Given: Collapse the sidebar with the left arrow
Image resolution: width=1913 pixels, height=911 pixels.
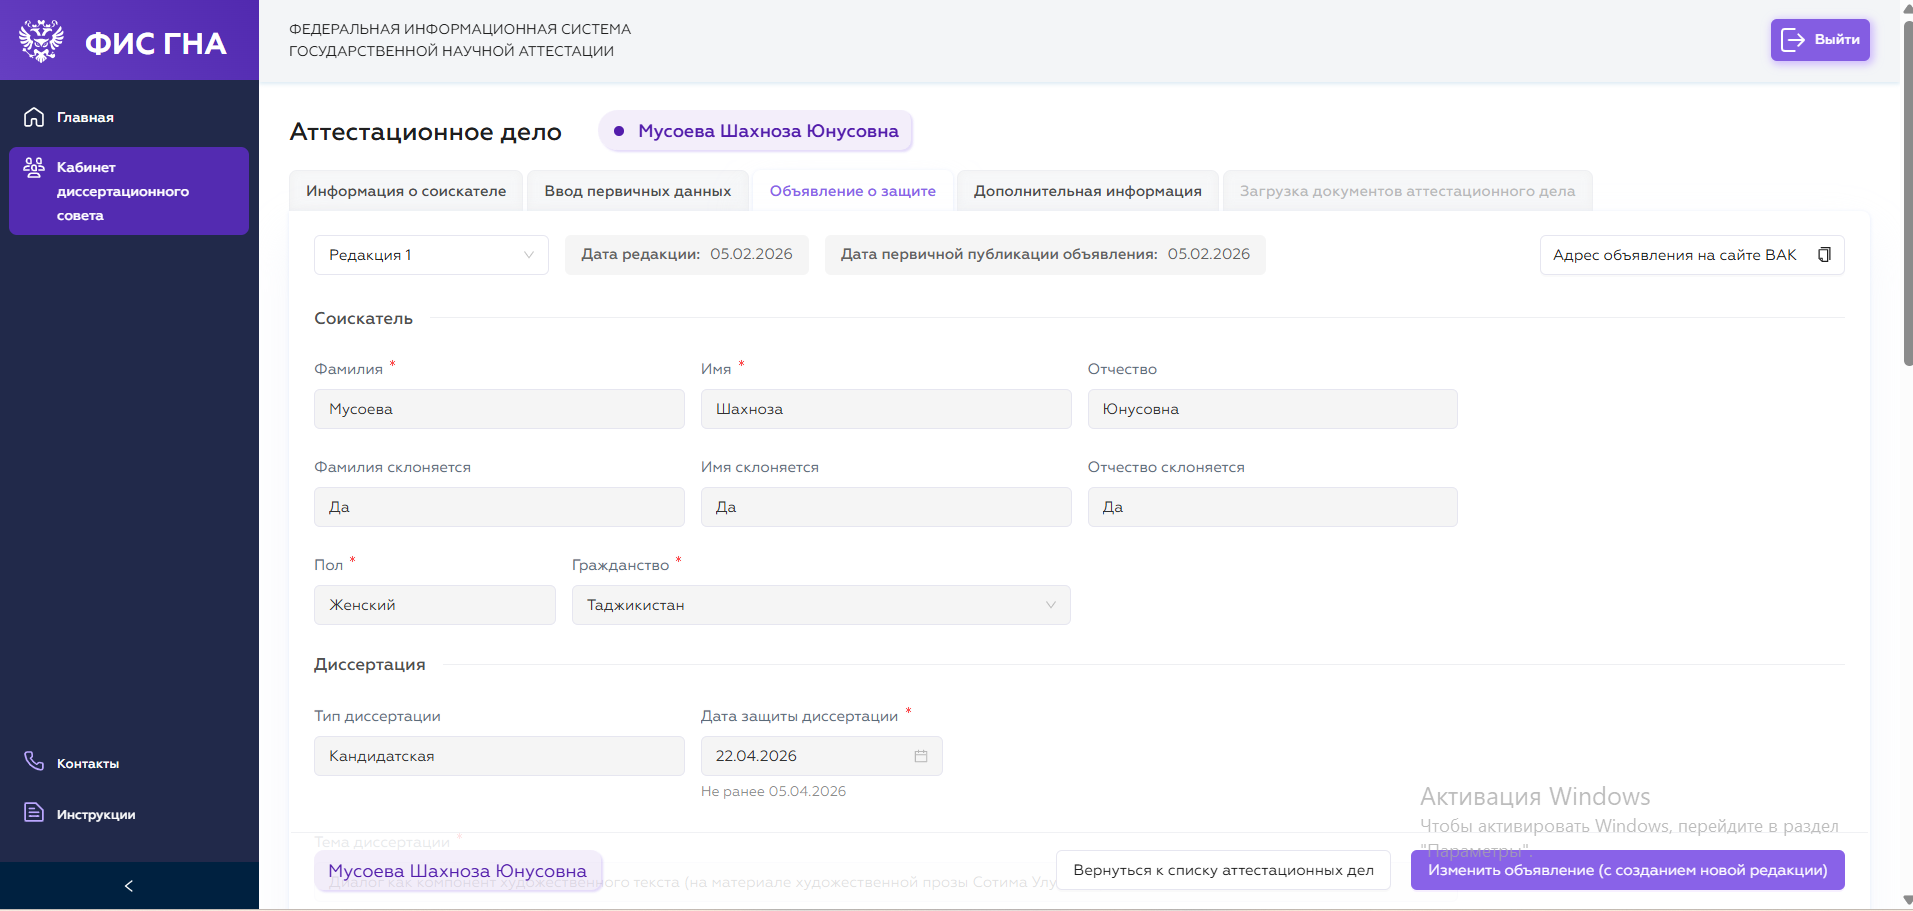Looking at the screenshot, I should pos(128,886).
